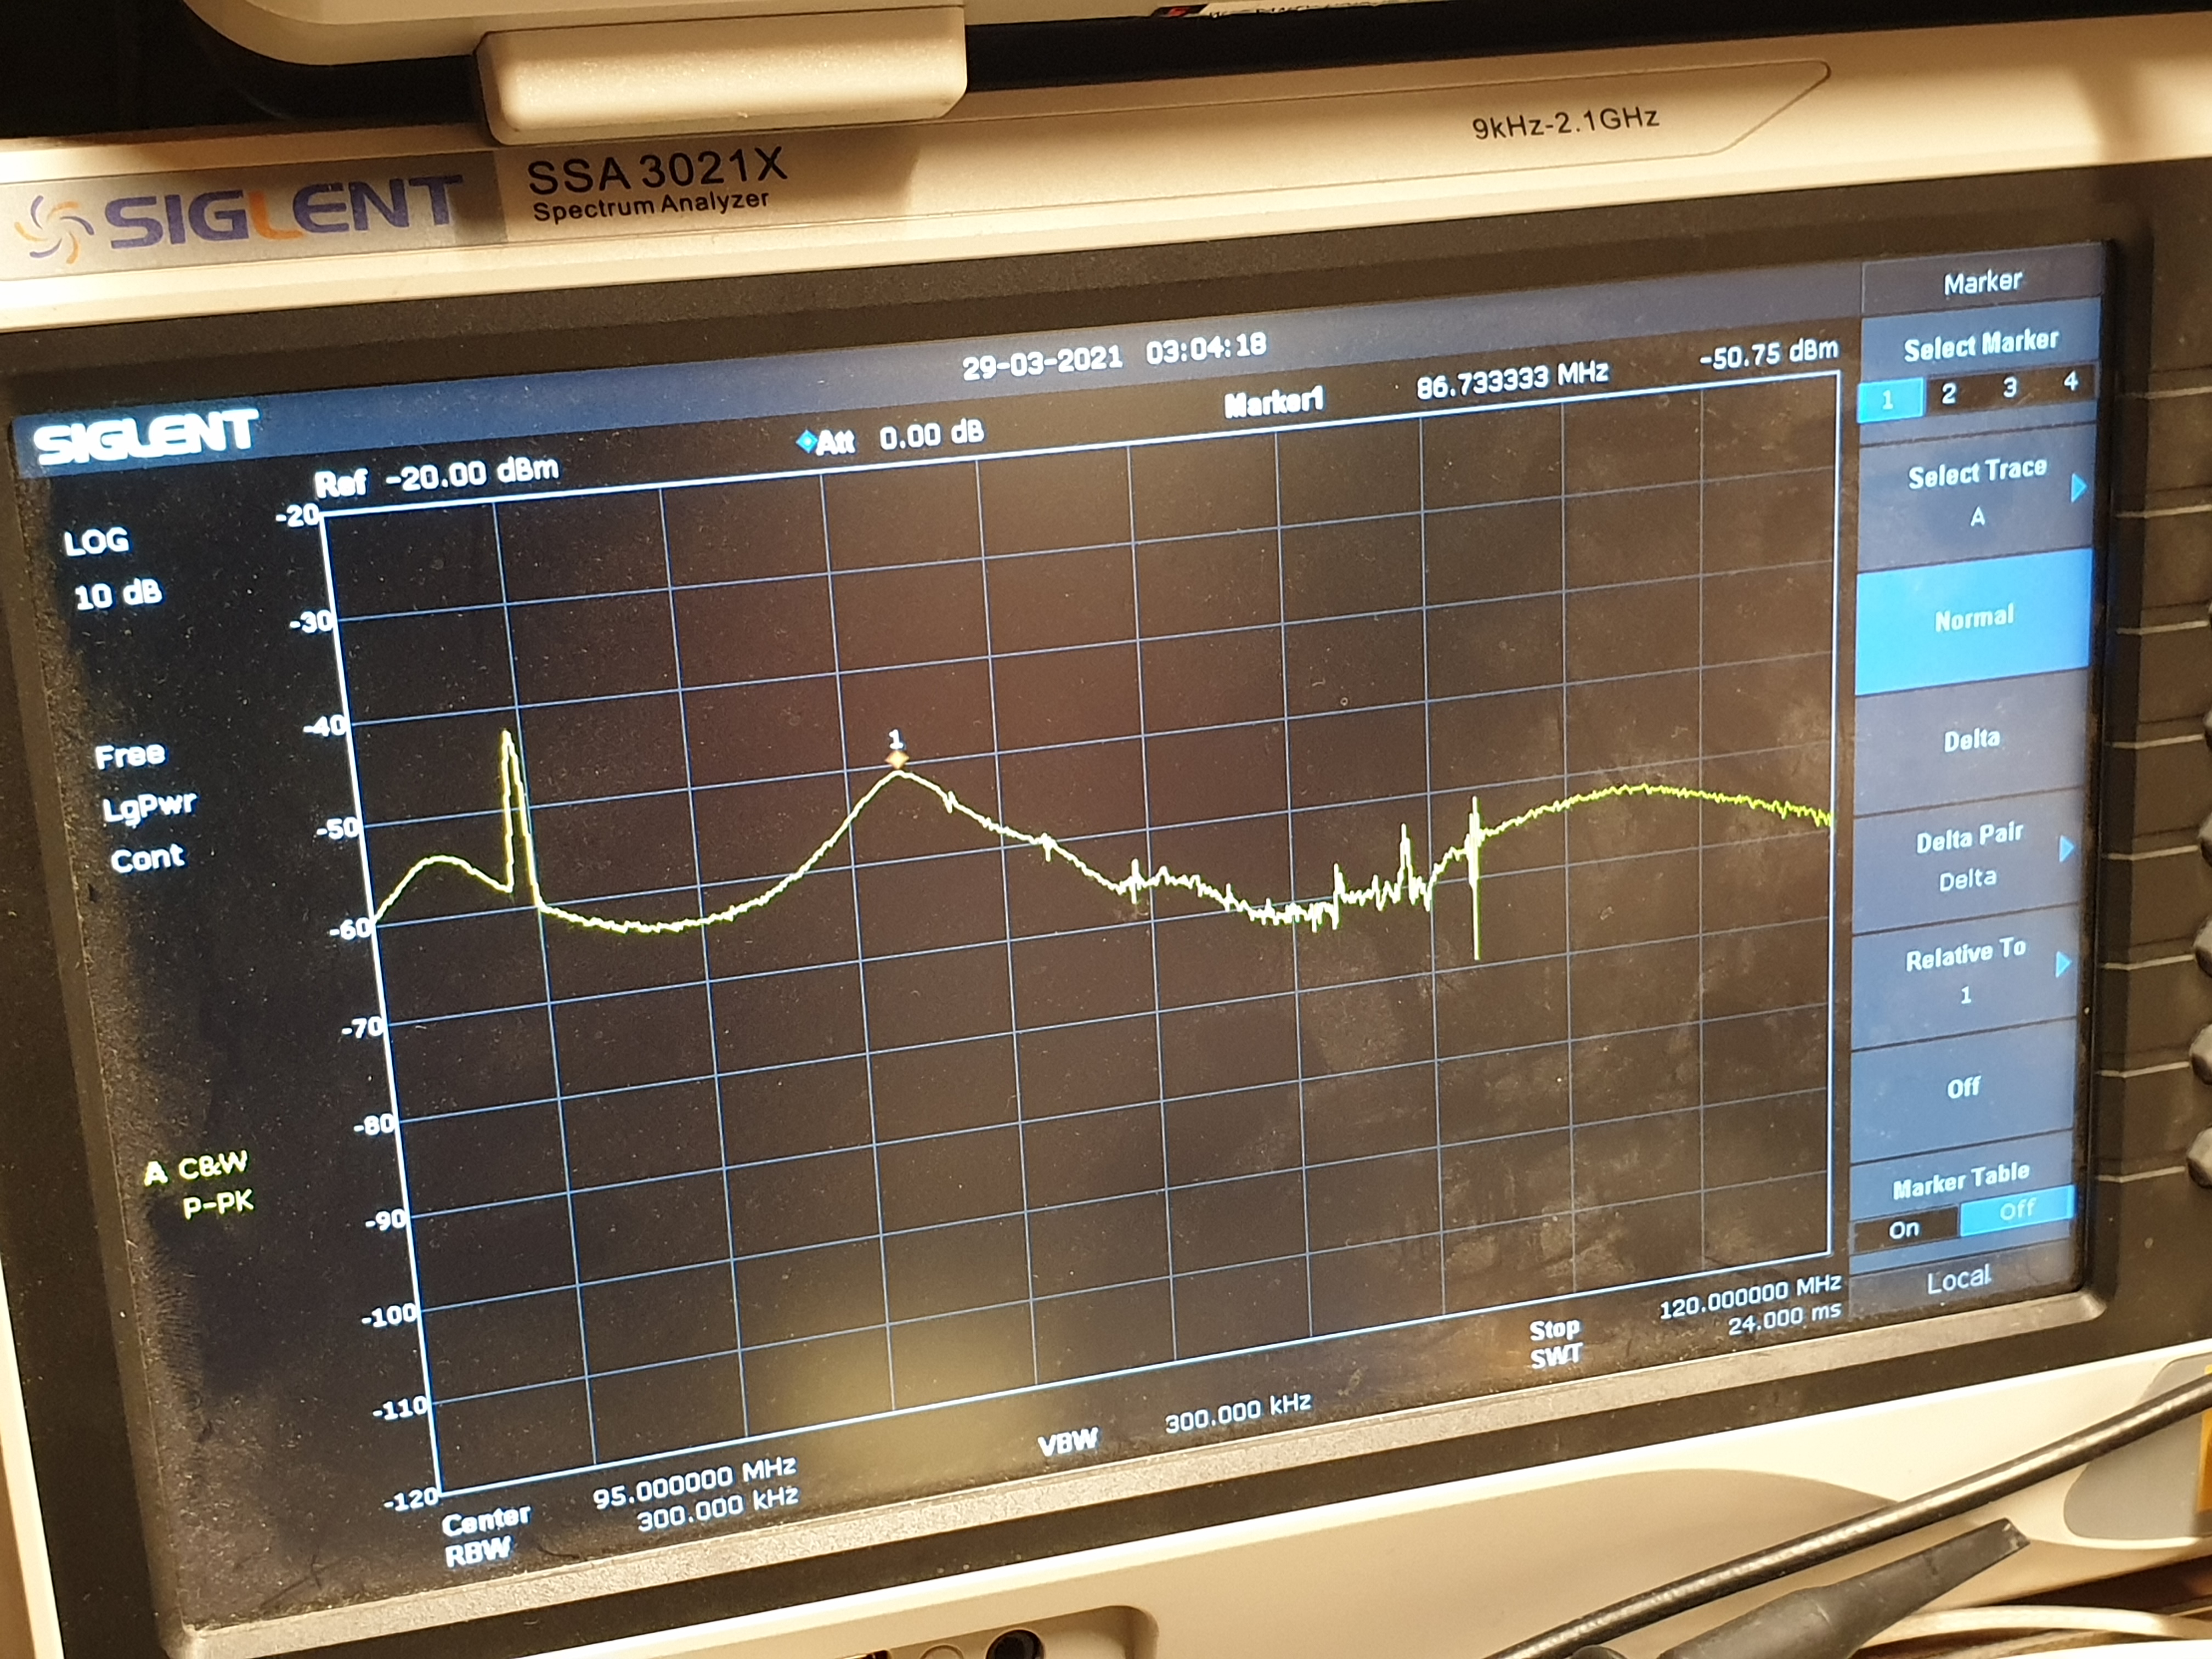Viewport: 2212px width, 1659px height.
Task: Expand the Select Trace arrow
Action: tap(2078, 488)
